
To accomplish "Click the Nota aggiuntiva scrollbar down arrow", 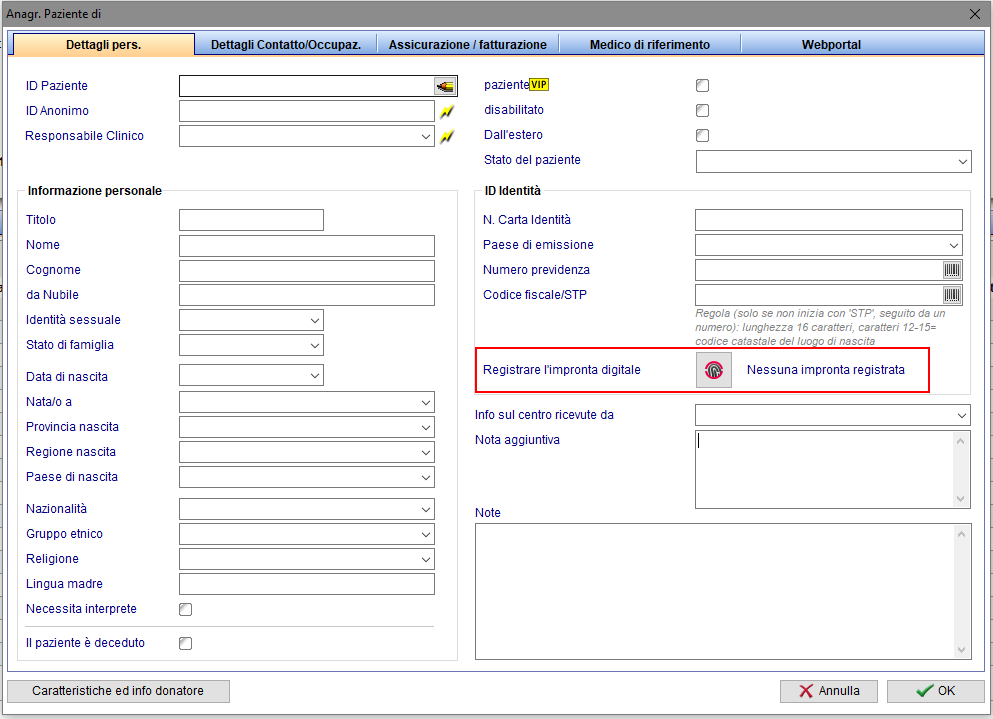I will 961,499.
